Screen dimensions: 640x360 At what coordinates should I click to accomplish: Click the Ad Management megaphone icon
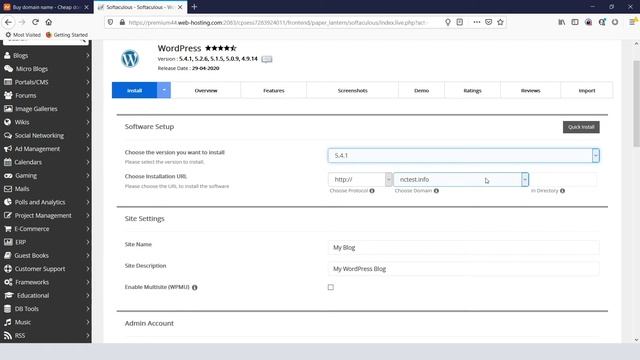coord(8,149)
